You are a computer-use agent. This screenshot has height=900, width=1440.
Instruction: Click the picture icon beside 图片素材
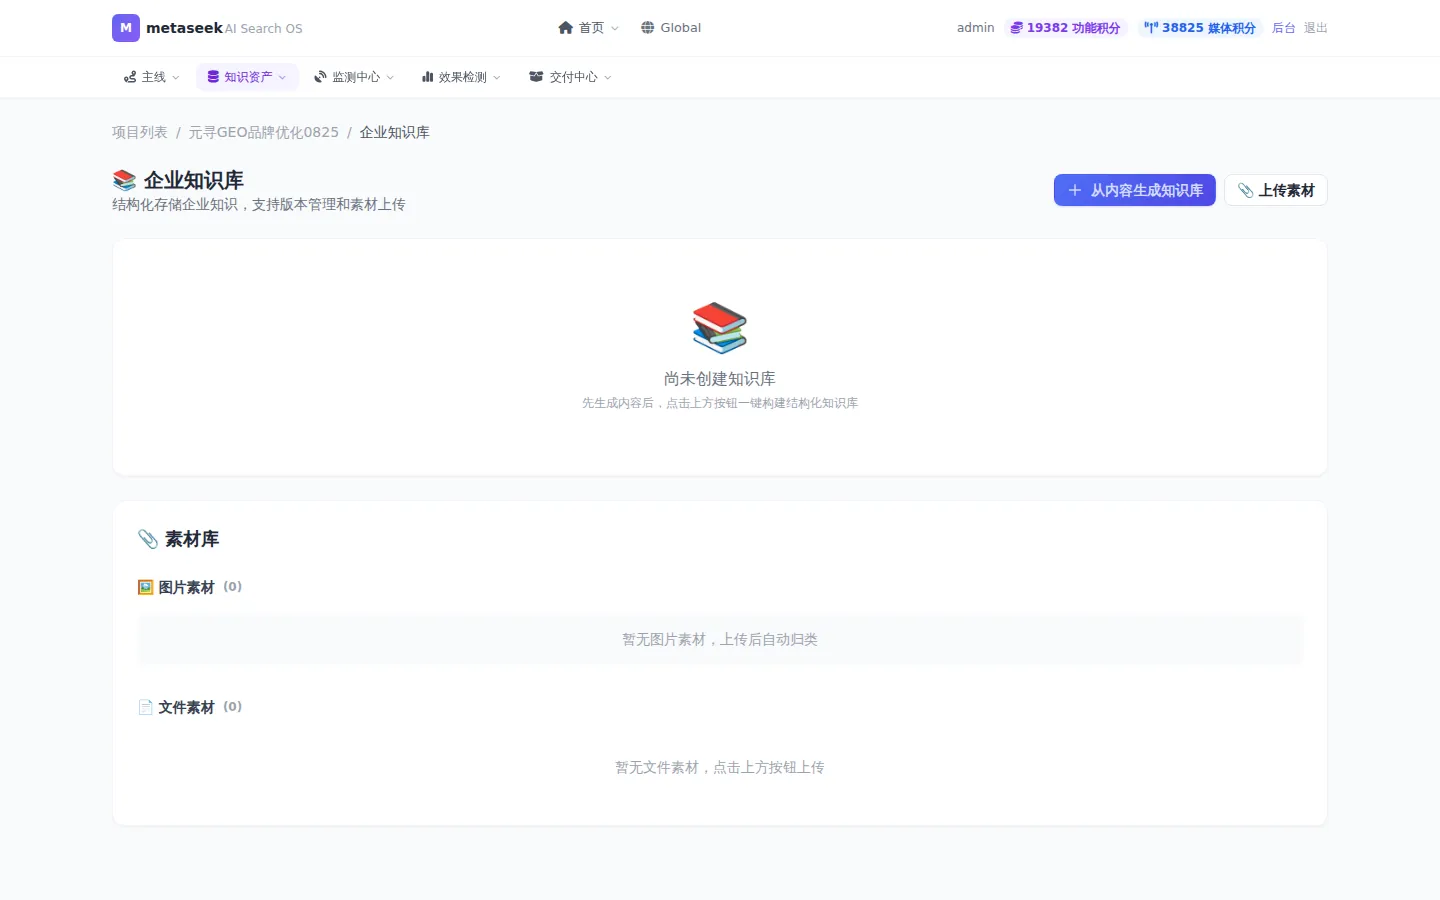[146, 587]
